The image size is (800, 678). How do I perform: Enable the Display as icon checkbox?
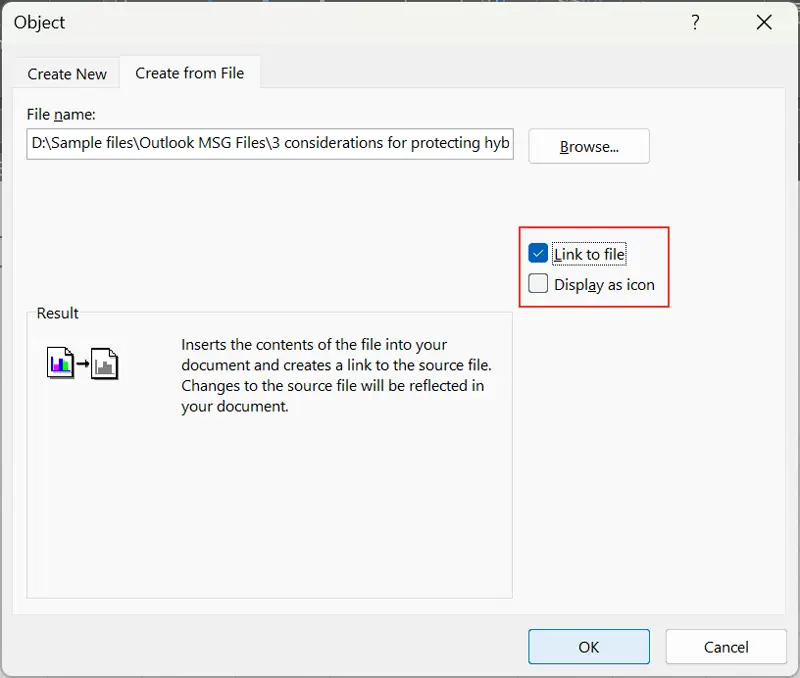(539, 284)
